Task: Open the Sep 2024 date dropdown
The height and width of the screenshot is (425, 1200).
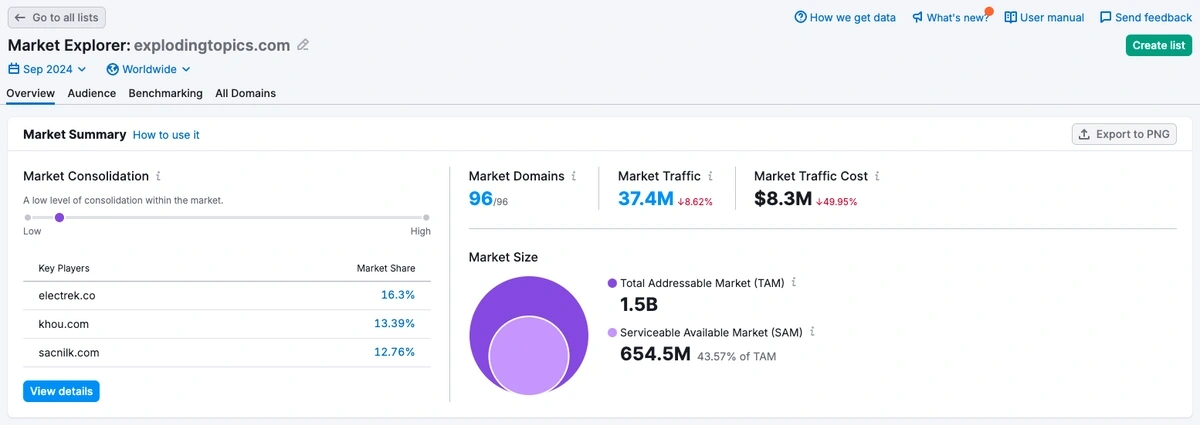Action: click(47, 69)
